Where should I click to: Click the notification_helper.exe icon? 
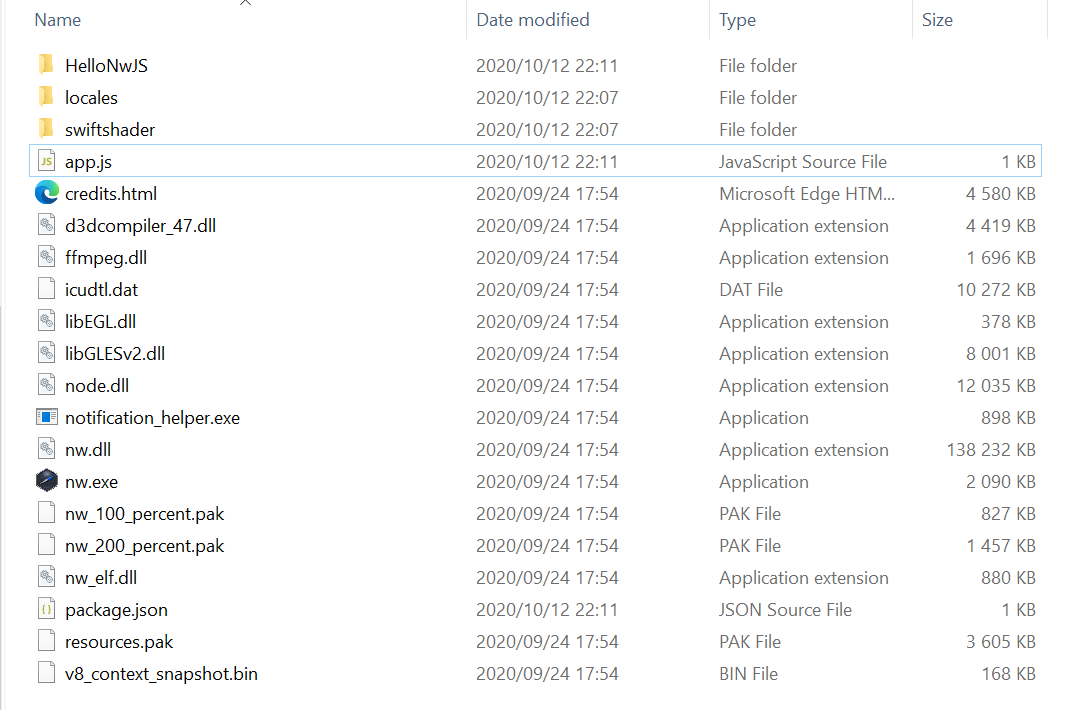(46, 418)
